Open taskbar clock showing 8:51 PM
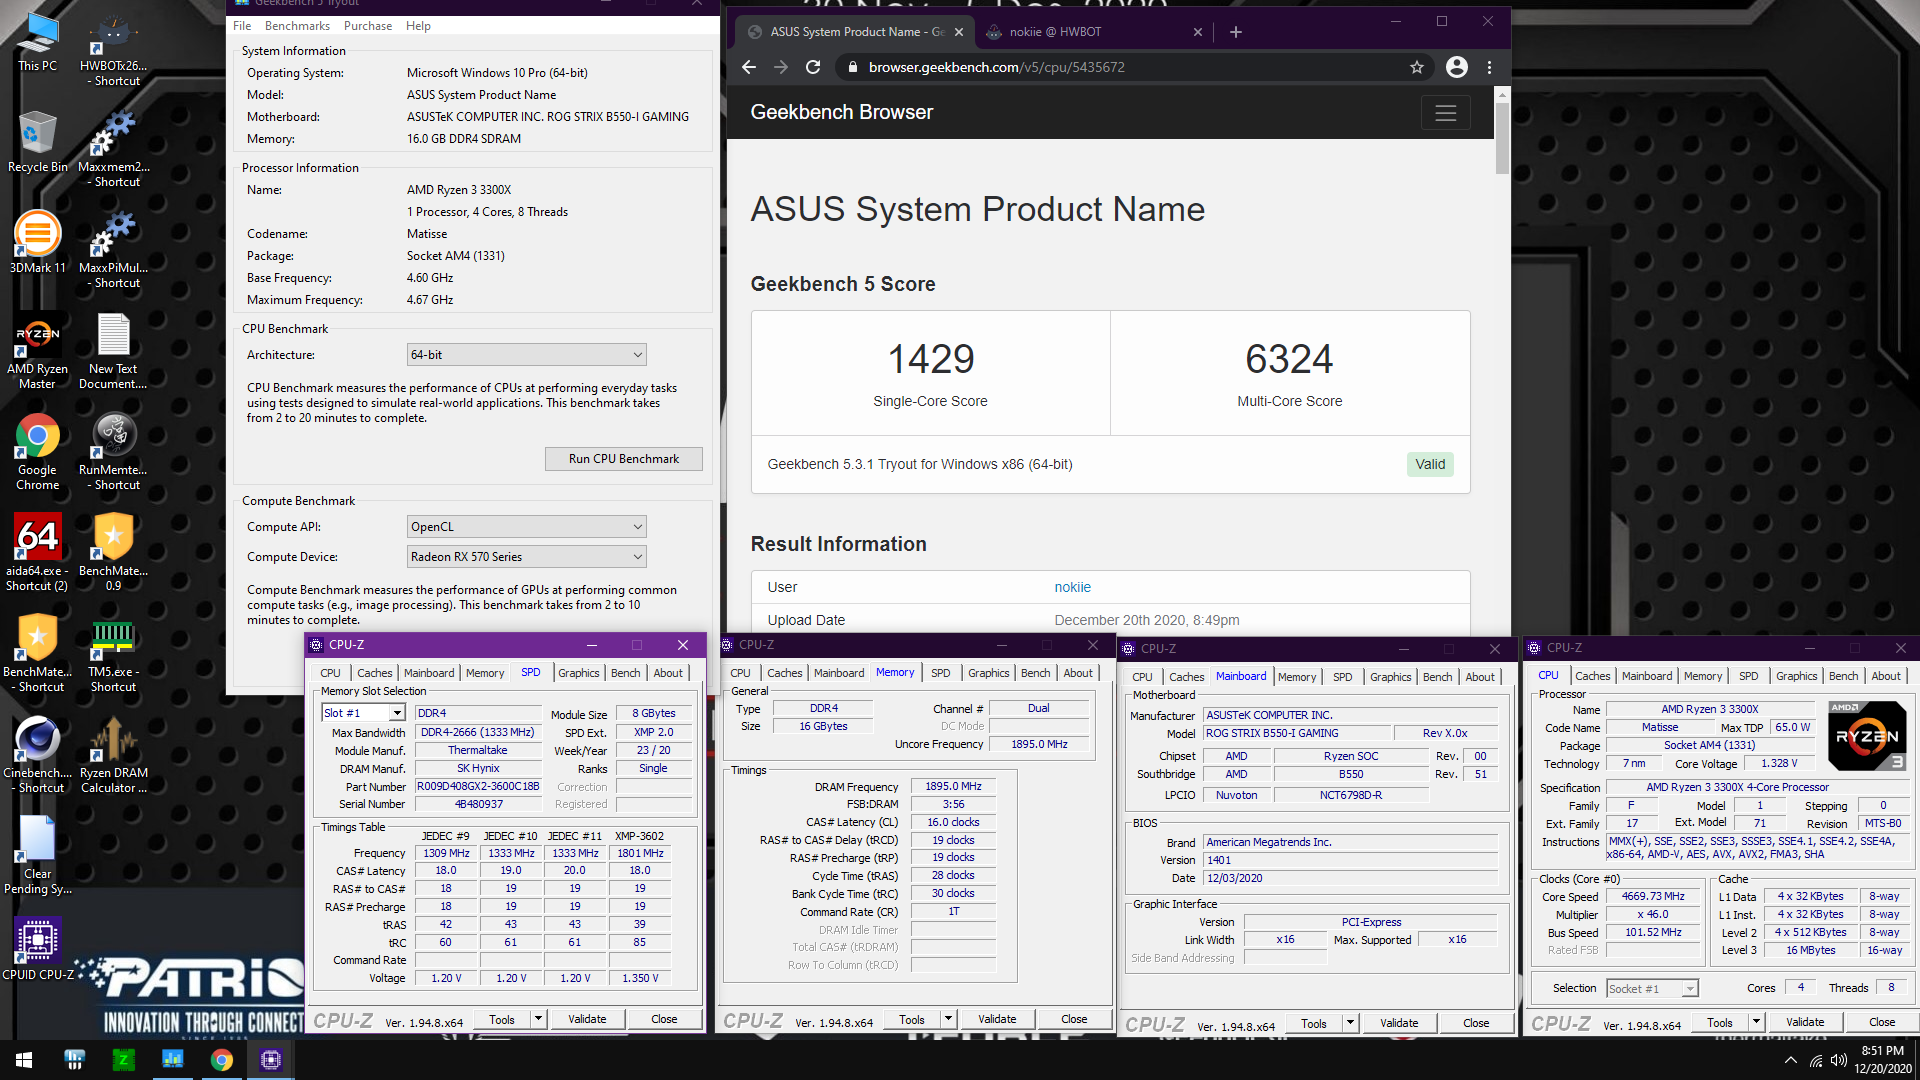The height and width of the screenshot is (1080, 1920). [x=1883, y=1060]
